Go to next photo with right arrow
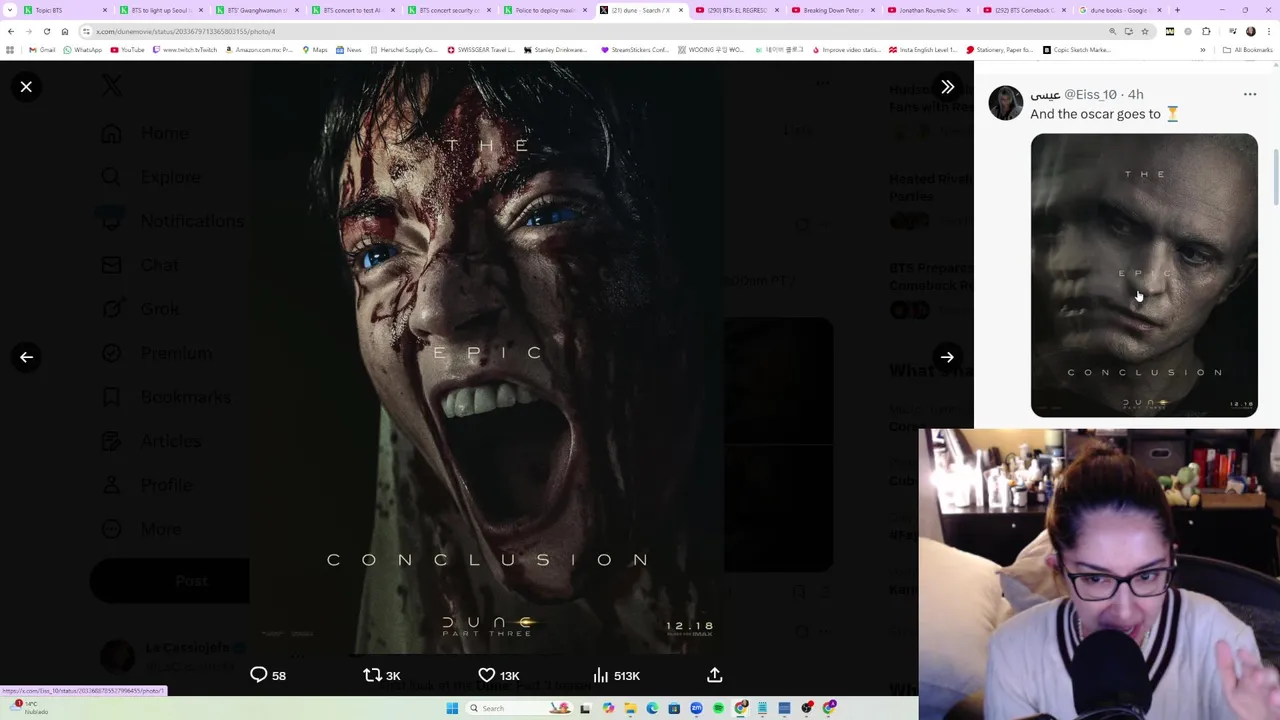The width and height of the screenshot is (1280, 720). [x=947, y=357]
